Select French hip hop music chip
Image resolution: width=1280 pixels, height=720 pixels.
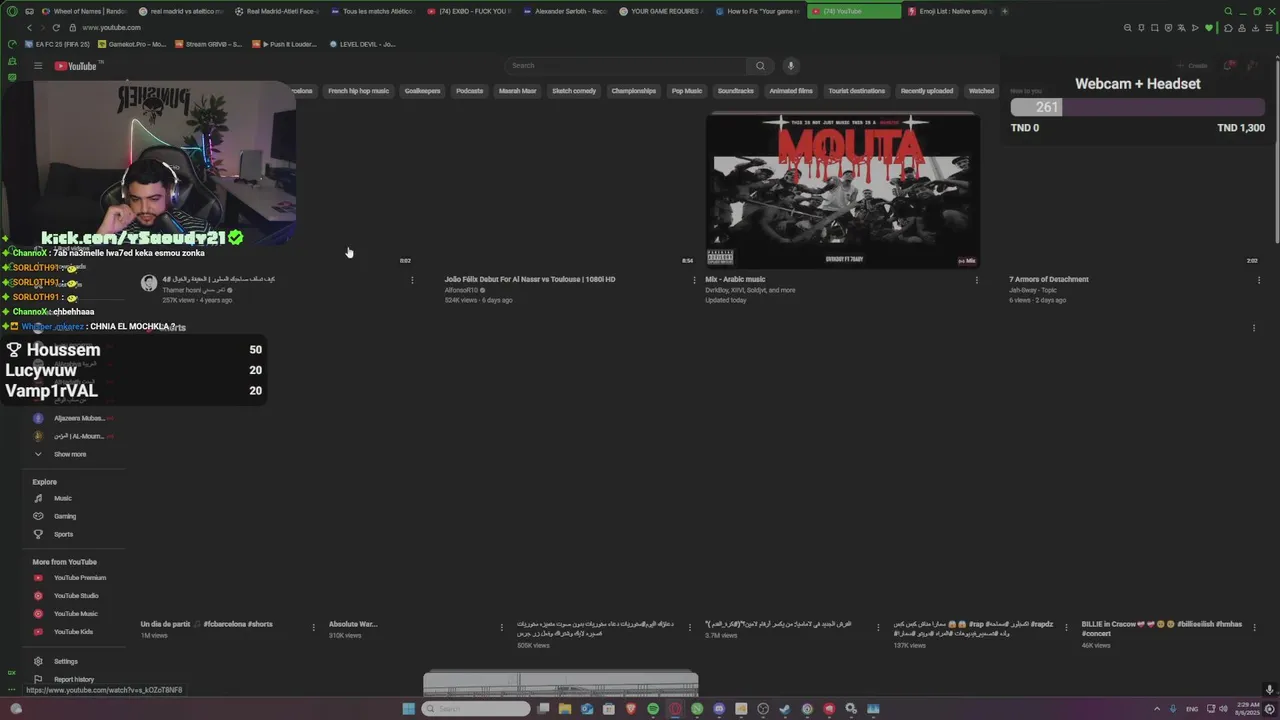pos(358,91)
